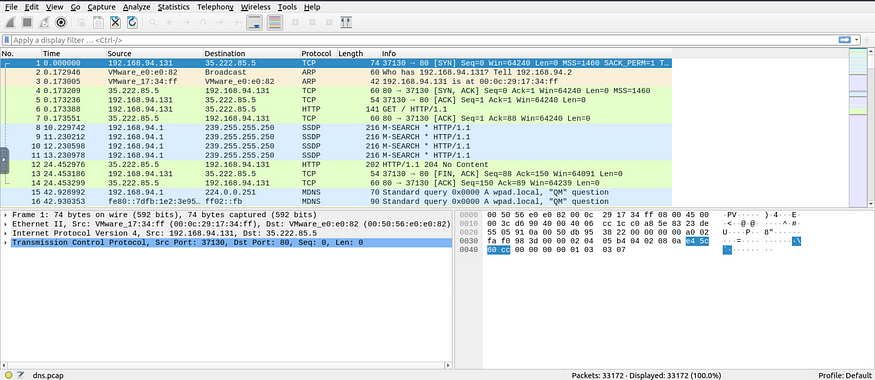Toggle packet list colorization
Image resolution: width=875 pixels, height=380 pixels.
275,23
